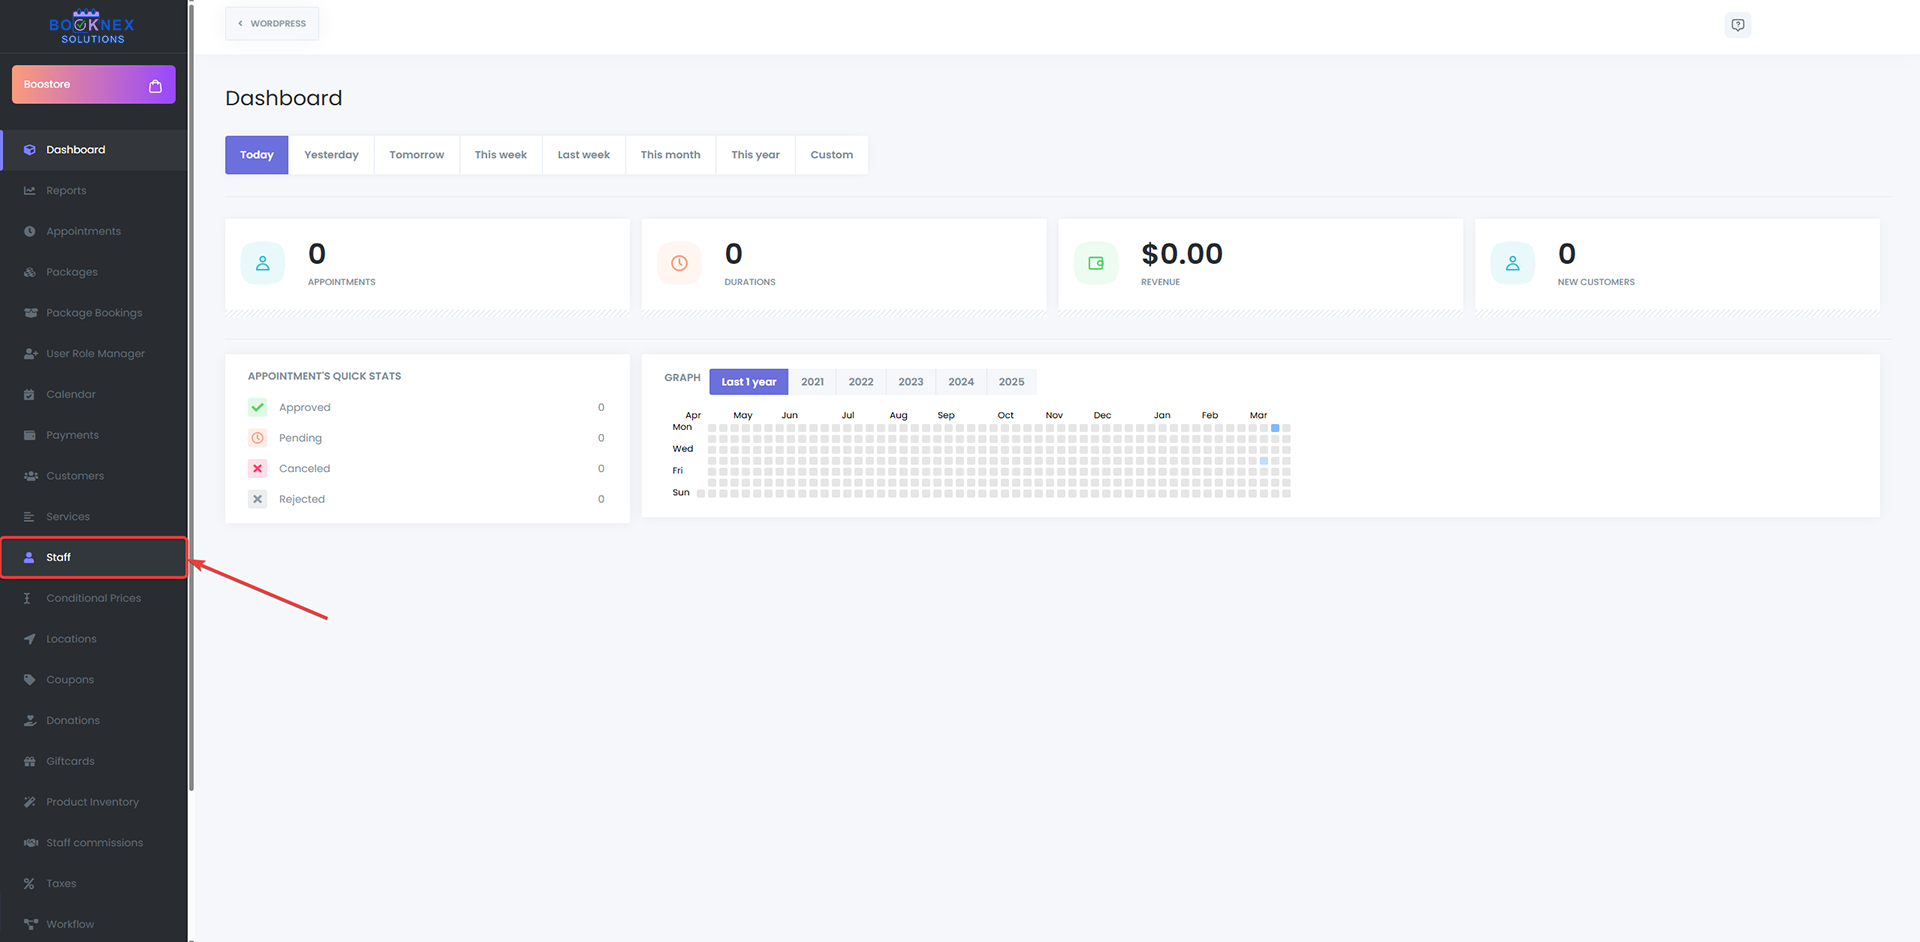The width and height of the screenshot is (1920, 942).
Task: Click the Last 1 year graph button
Action: pyautogui.click(x=748, y=382)
